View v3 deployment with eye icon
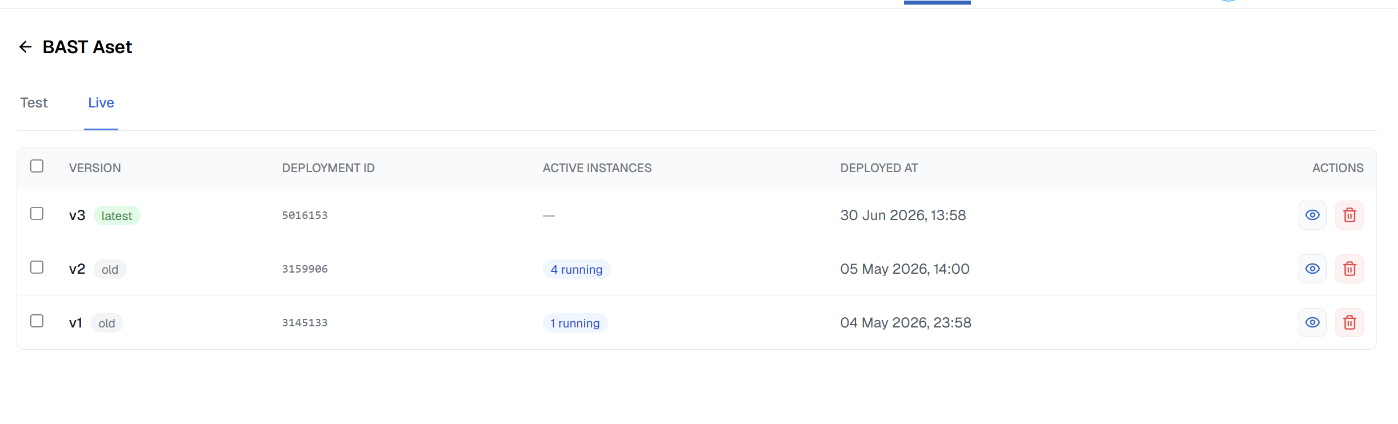1398x424 pixels. click(1312, 215)
